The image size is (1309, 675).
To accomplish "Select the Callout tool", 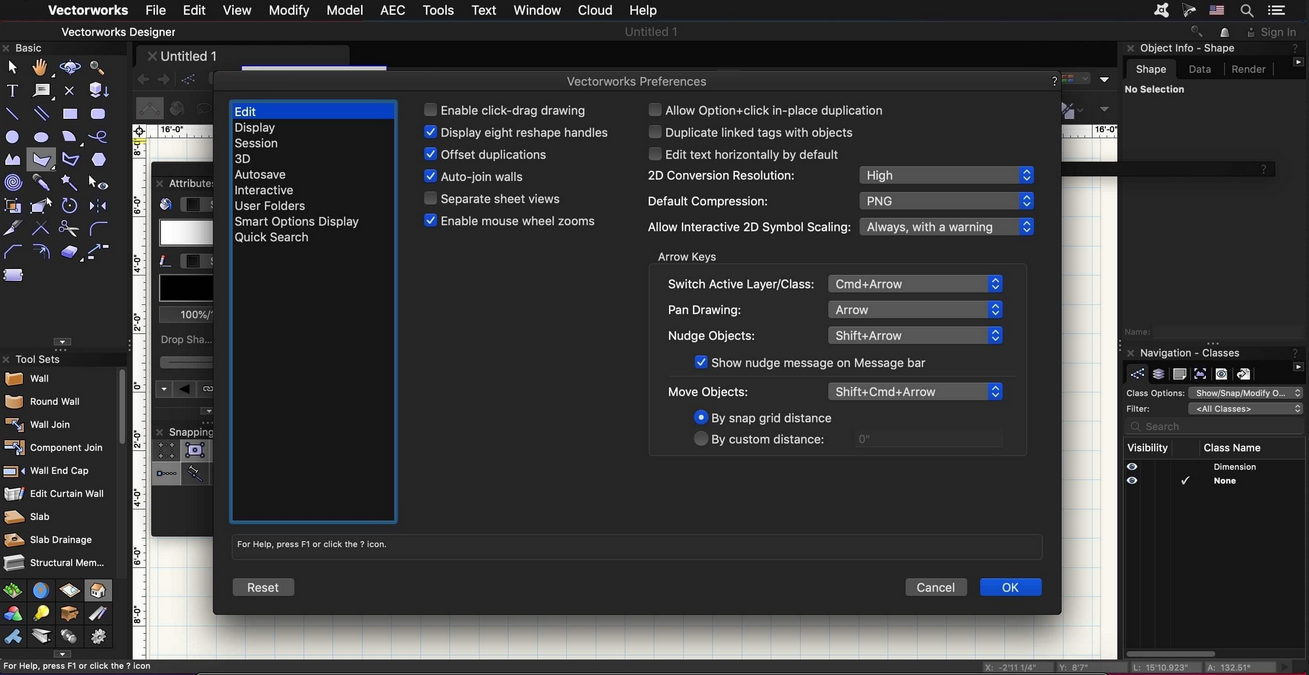I will [41, 91].
